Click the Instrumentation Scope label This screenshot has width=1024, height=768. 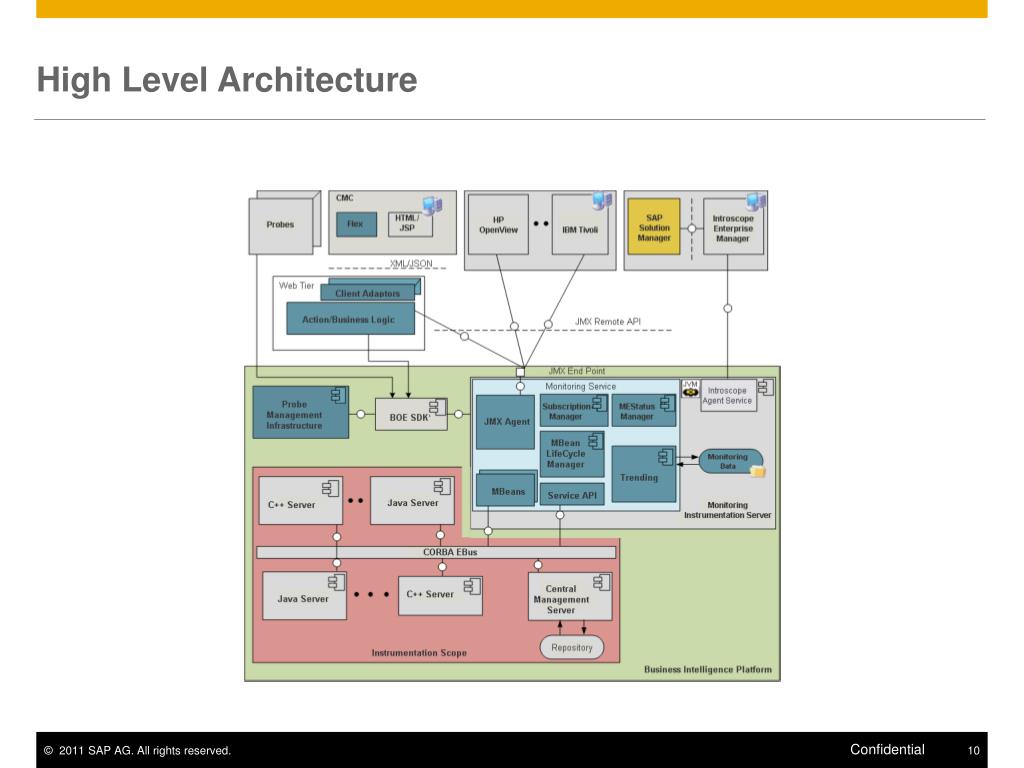419,652
